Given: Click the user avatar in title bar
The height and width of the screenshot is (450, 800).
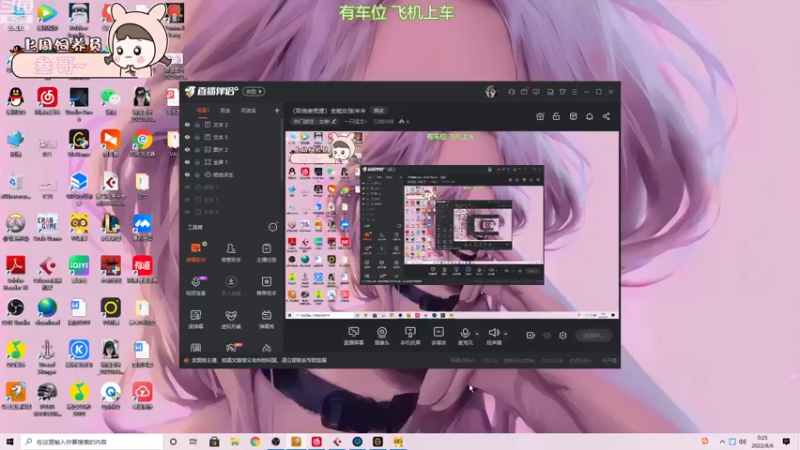Looking at the screenshot, I should pos(491,91).
